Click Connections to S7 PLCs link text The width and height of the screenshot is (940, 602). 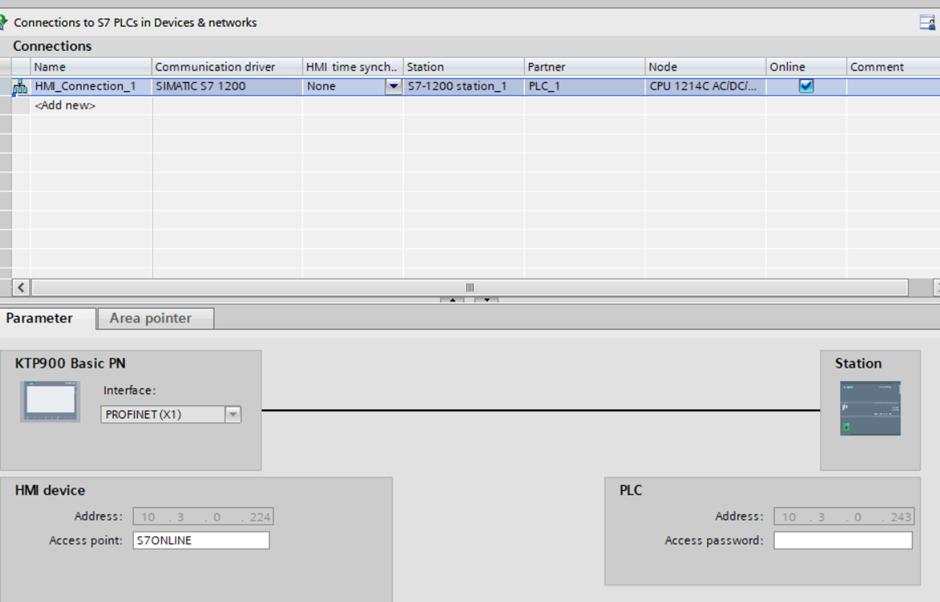tap(135, 23)
